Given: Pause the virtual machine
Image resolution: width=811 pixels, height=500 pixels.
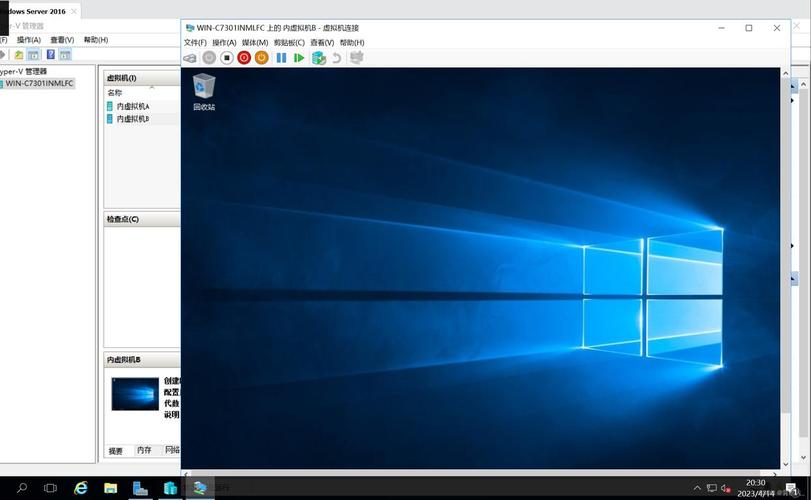Looking at the screenshot, I should [x=281, y=58].
